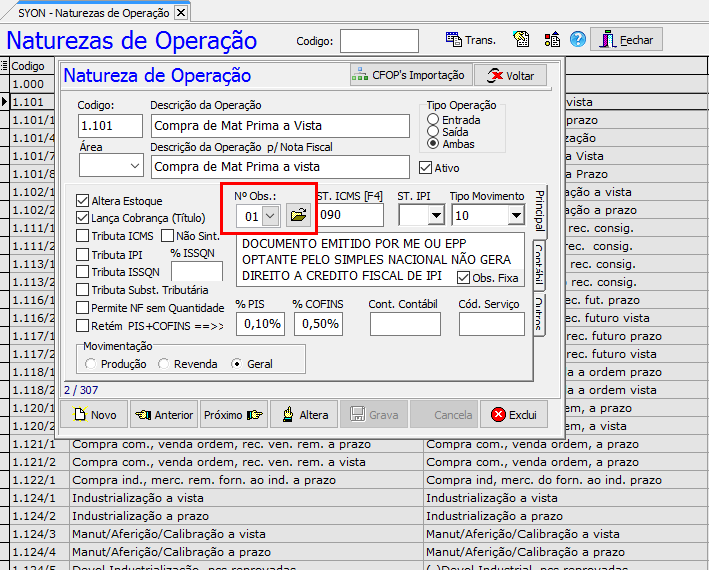Click Novo to create a new record

[x=95, y=414]
